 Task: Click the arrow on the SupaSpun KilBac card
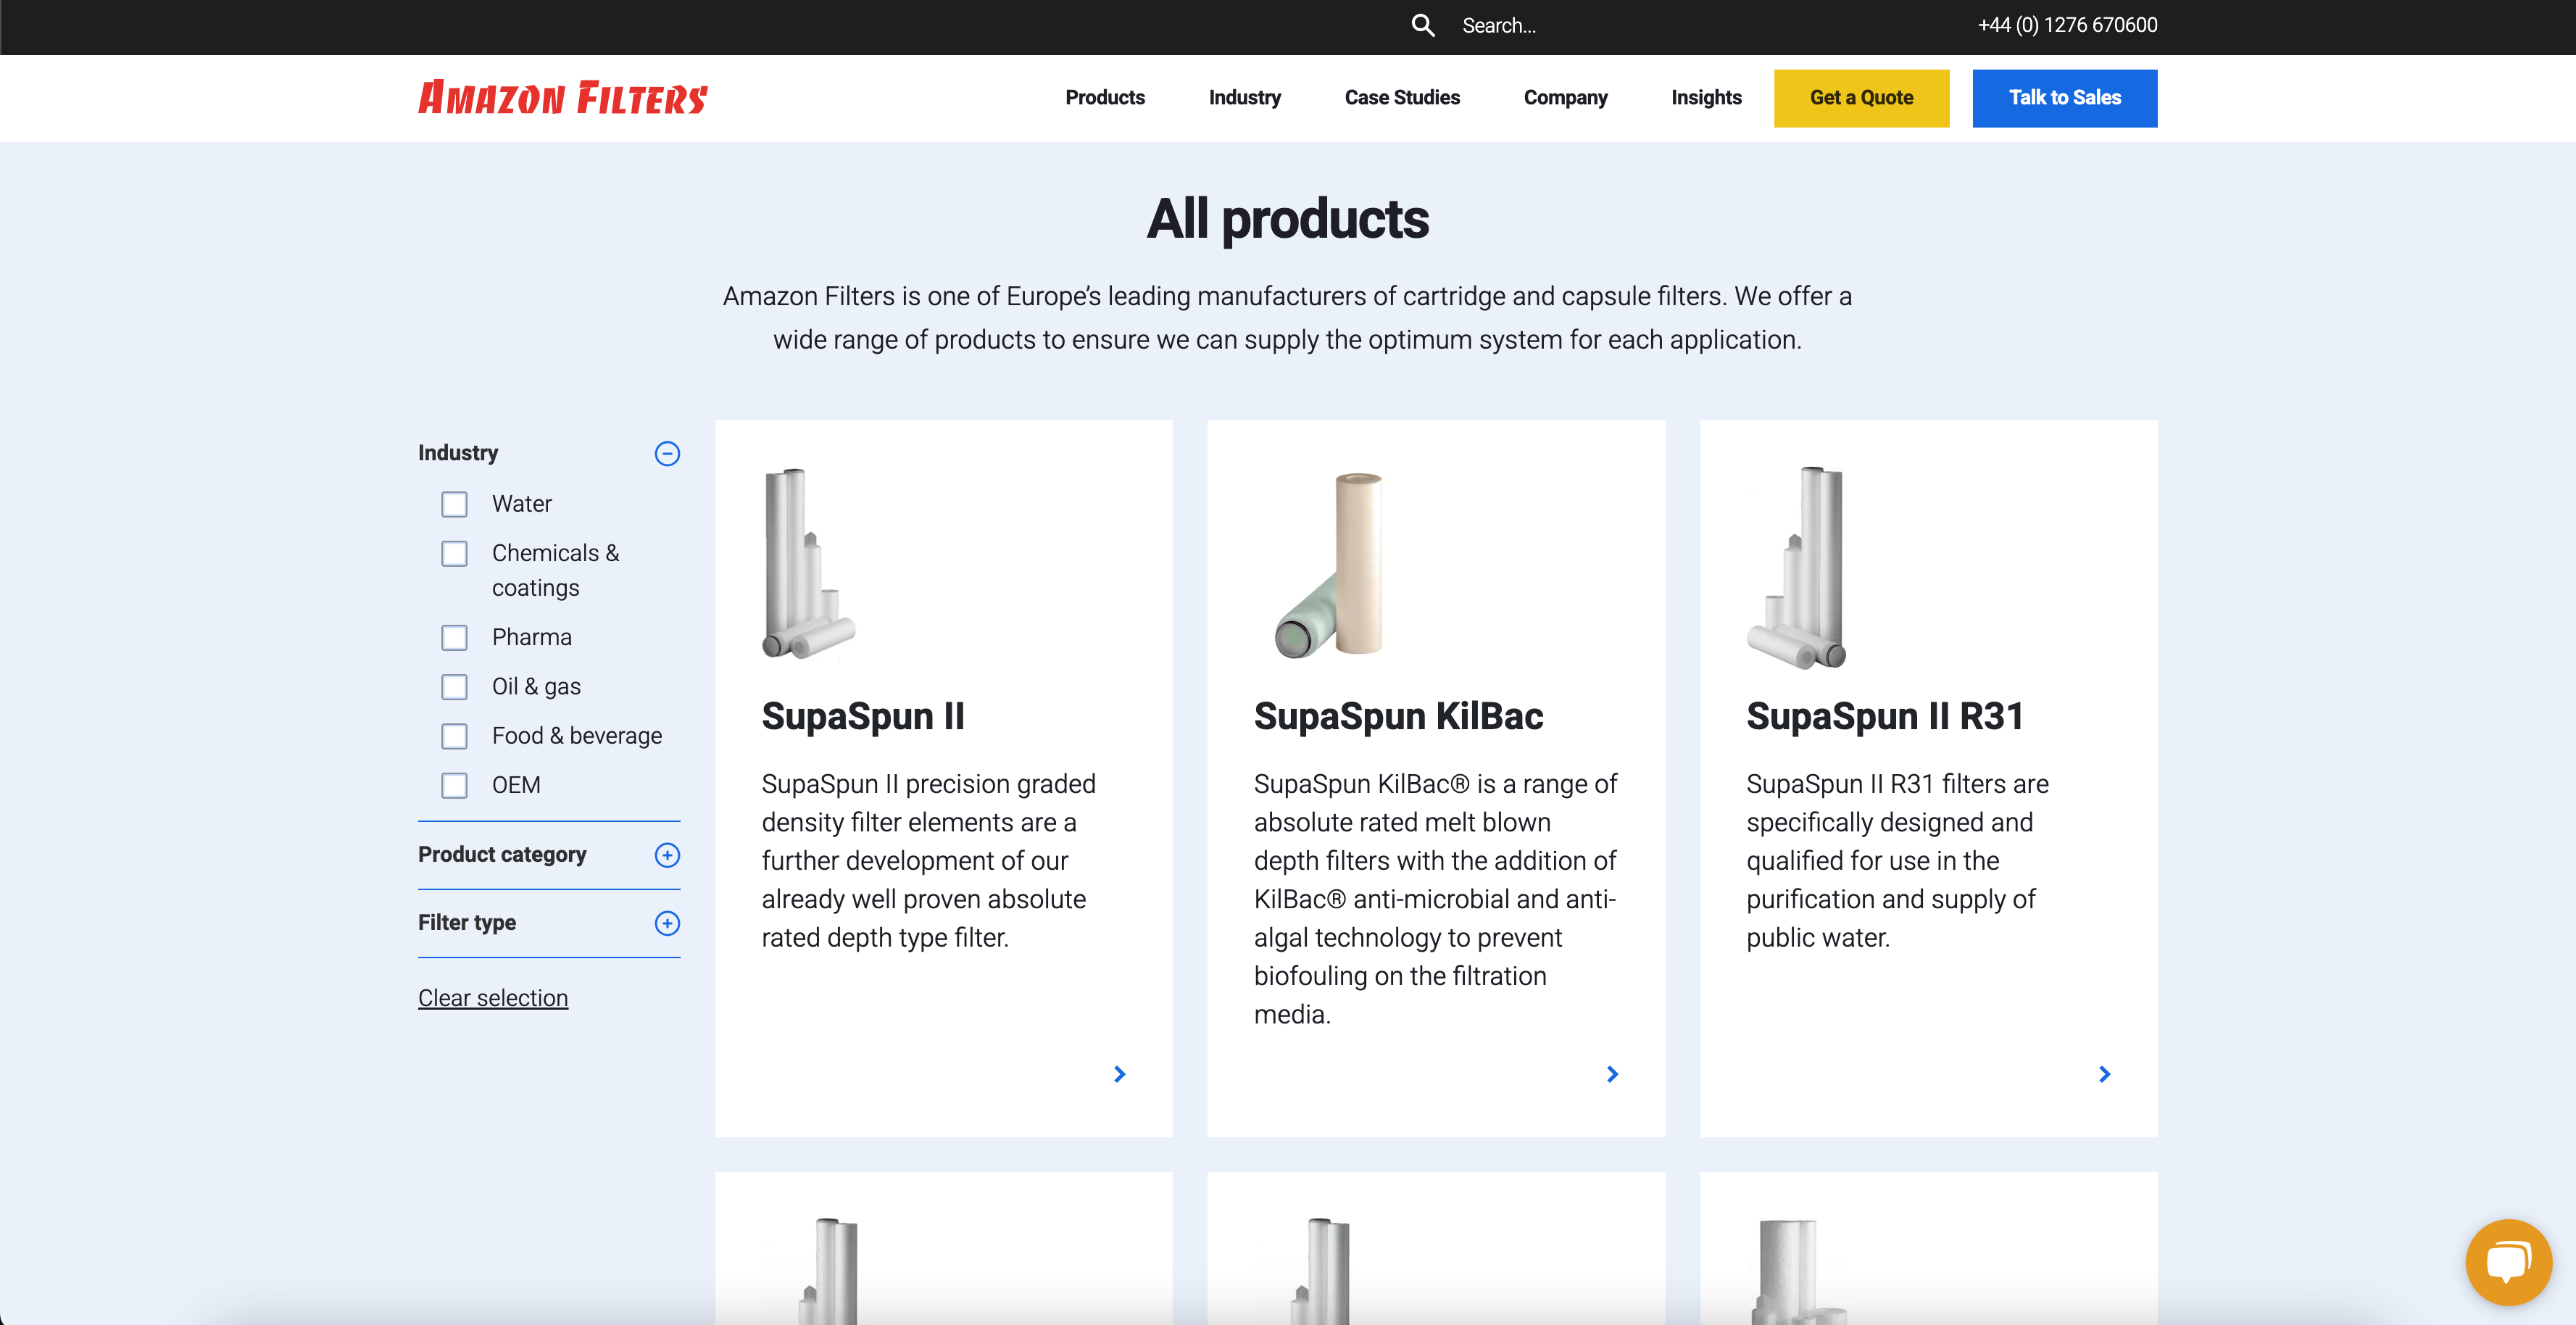(x=1612, y=1074)
